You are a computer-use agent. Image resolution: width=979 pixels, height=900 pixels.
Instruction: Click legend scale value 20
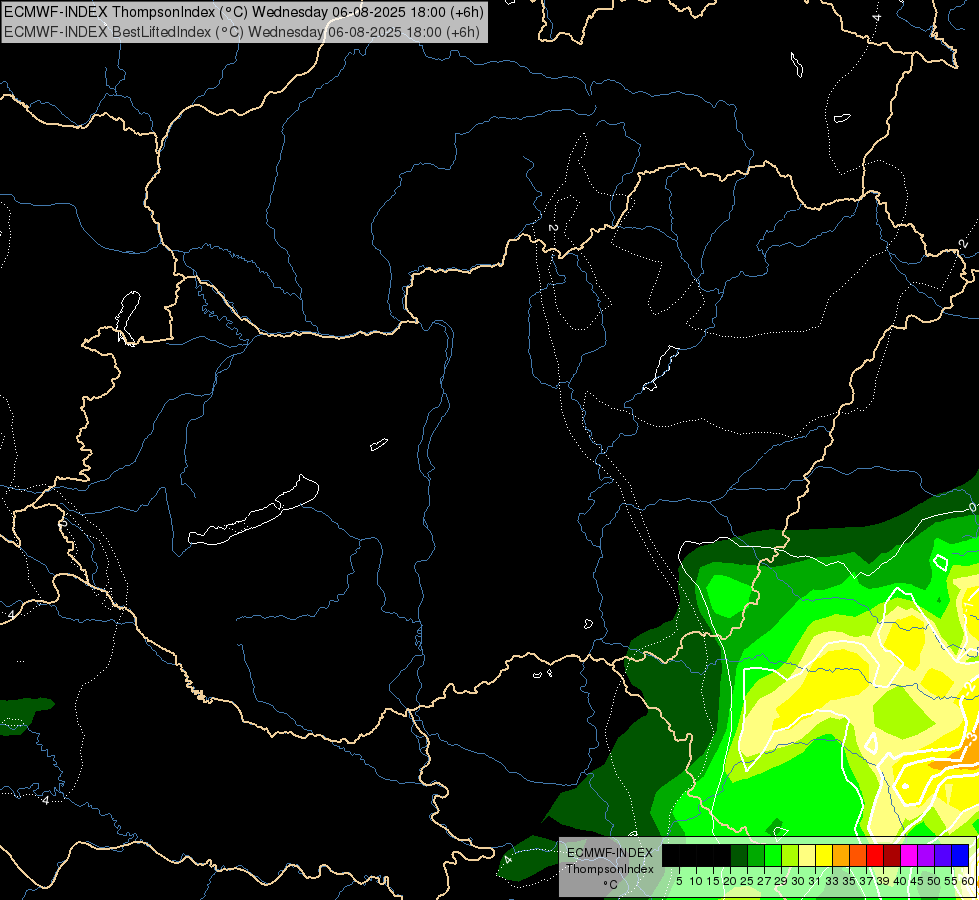731,881
